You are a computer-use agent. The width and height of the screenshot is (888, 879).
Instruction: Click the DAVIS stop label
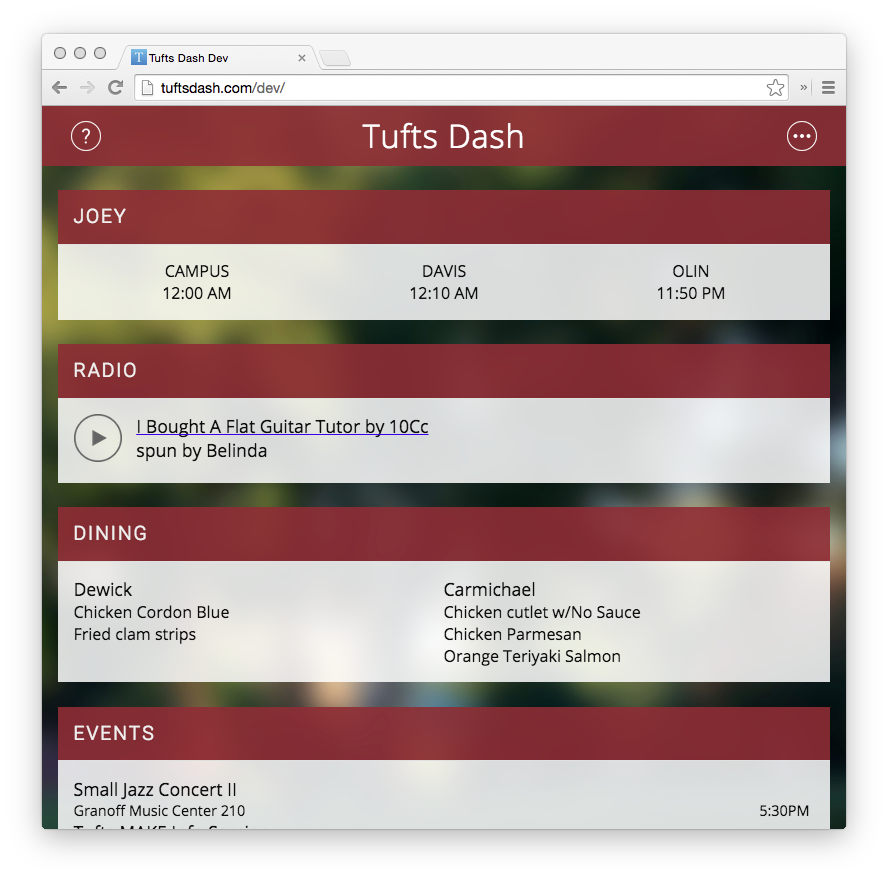pyautogui.click(x=444, y=271)
